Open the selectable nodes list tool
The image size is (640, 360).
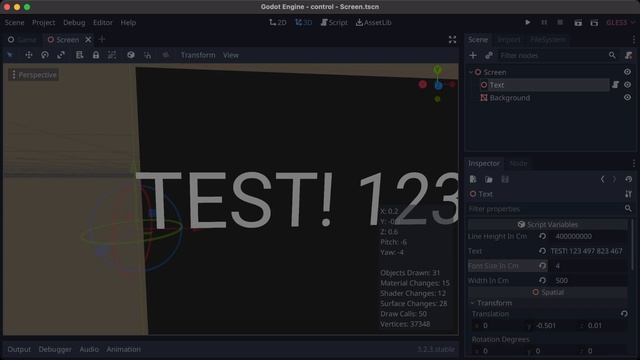80,55
